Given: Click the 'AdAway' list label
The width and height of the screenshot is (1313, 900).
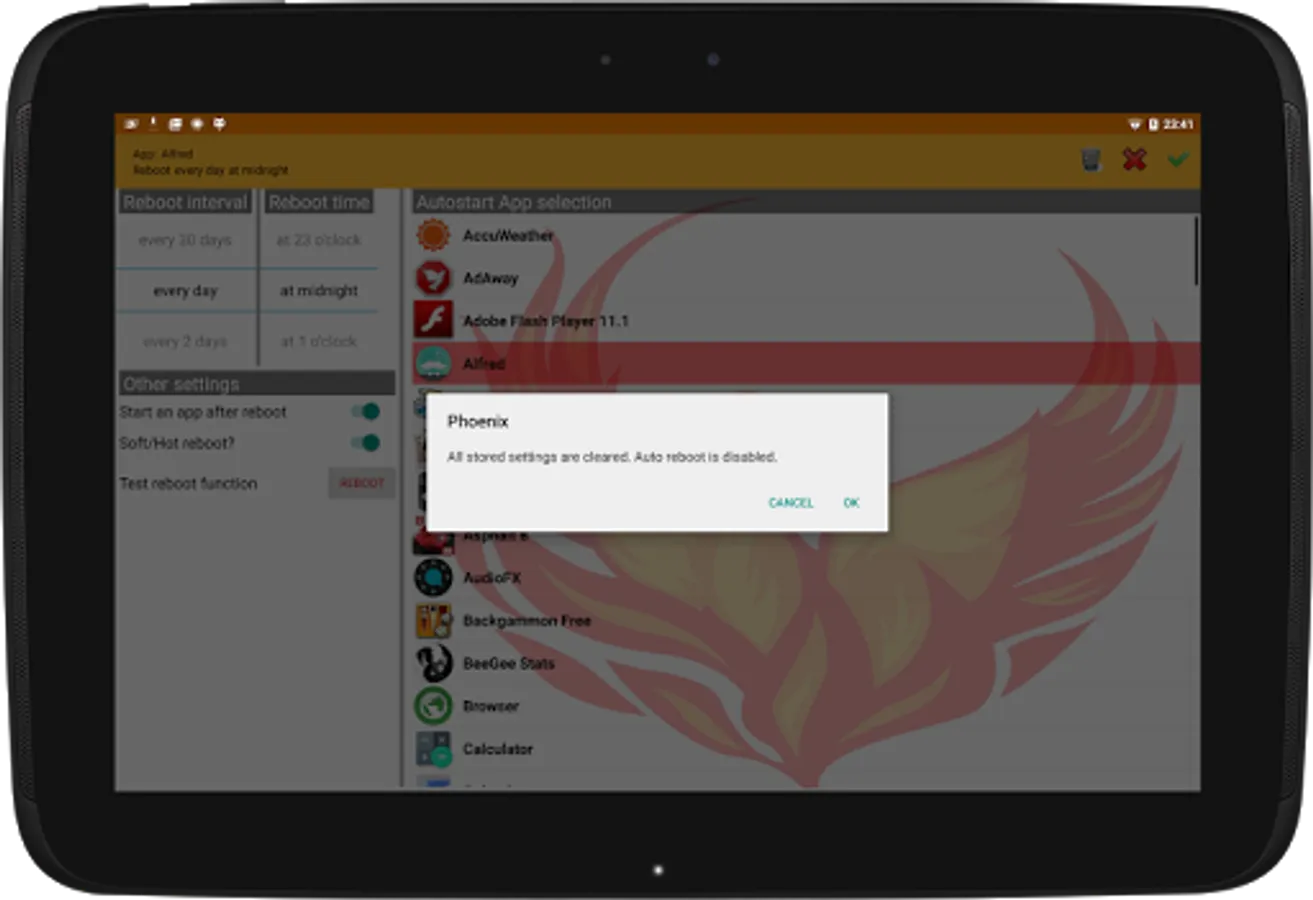Looking at the screenshot, I should [x=490, y=278].
